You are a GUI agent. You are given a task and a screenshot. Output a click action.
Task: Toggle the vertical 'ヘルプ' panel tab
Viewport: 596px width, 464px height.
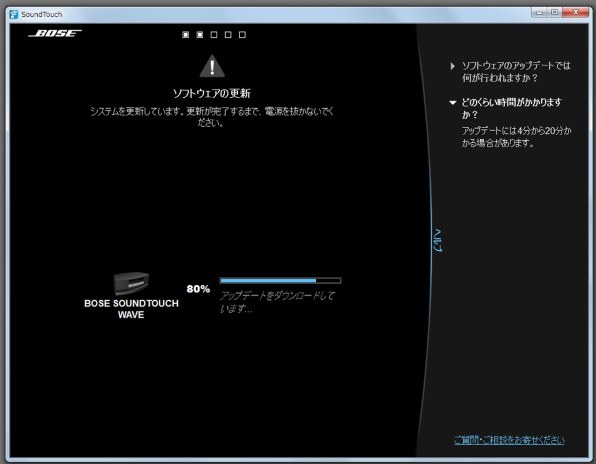[x=438, y=241]
